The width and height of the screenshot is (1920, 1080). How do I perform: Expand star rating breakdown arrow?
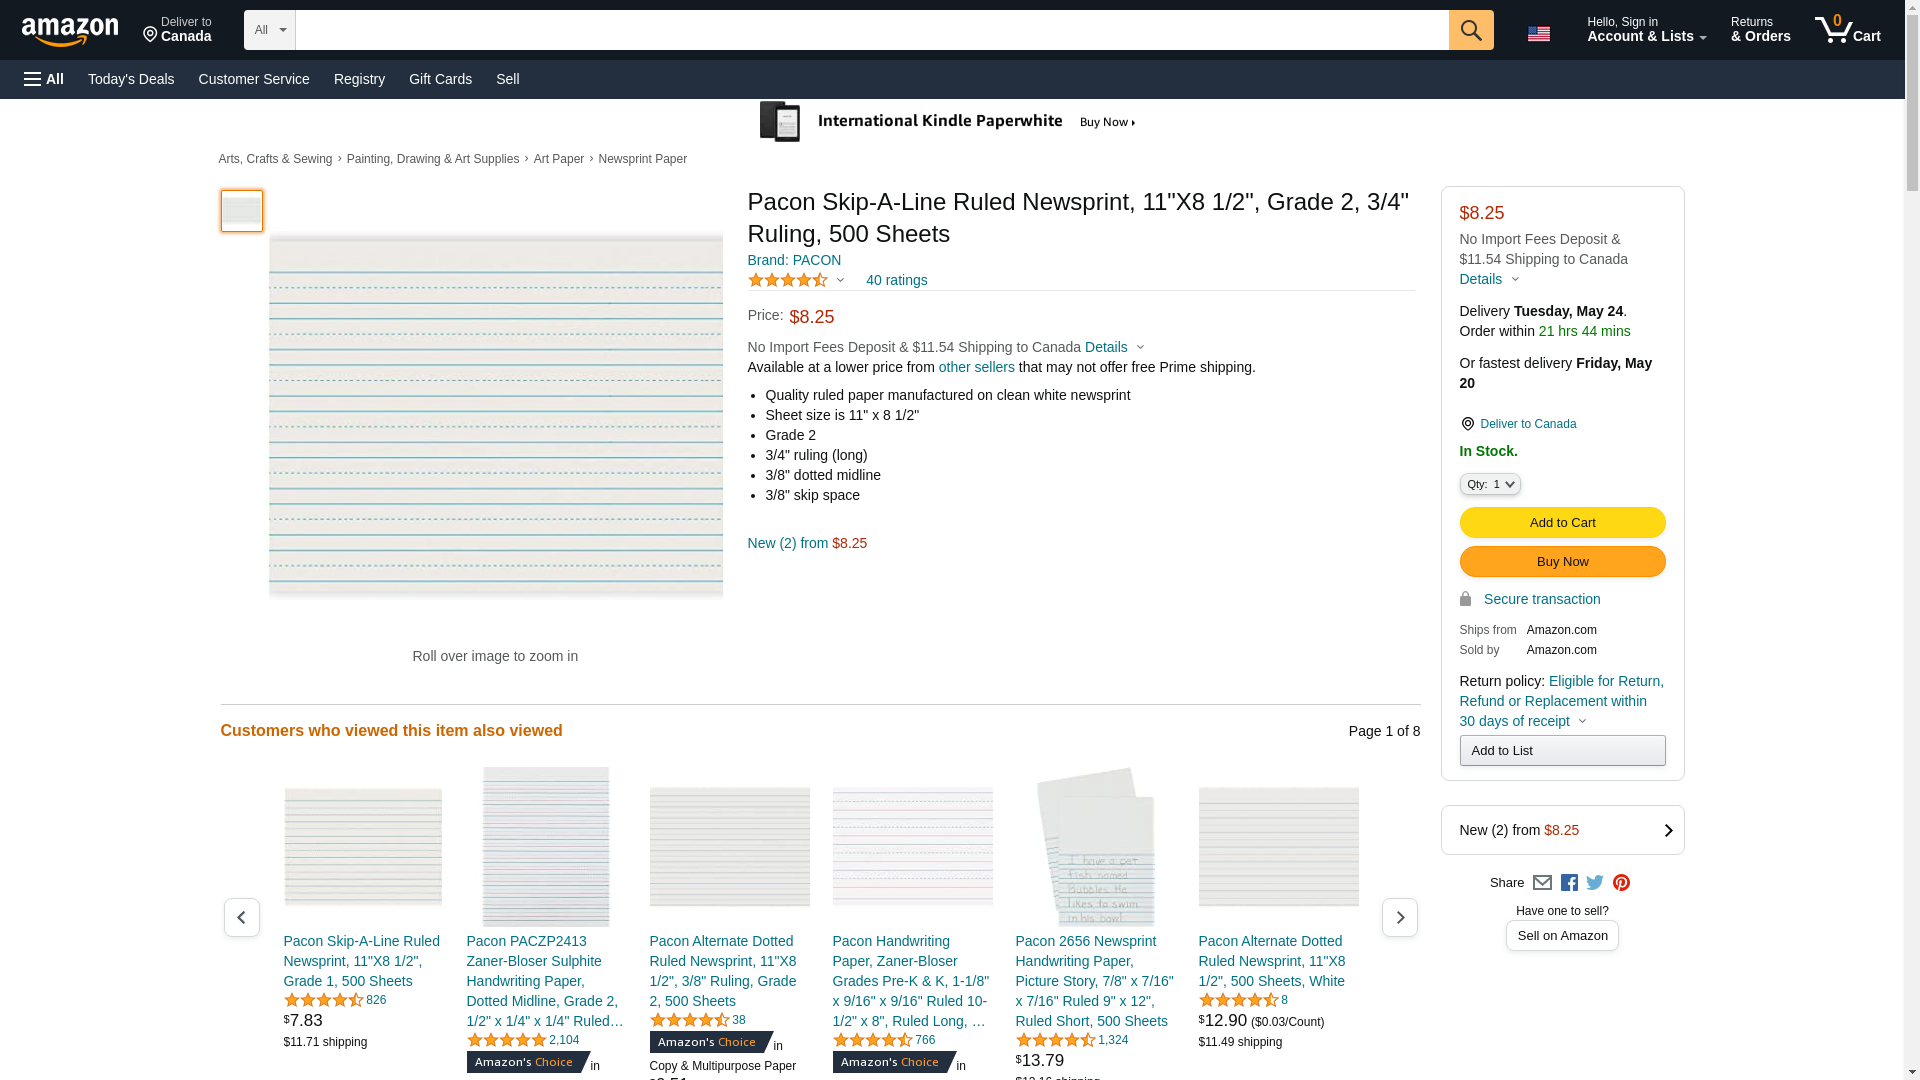840,281
